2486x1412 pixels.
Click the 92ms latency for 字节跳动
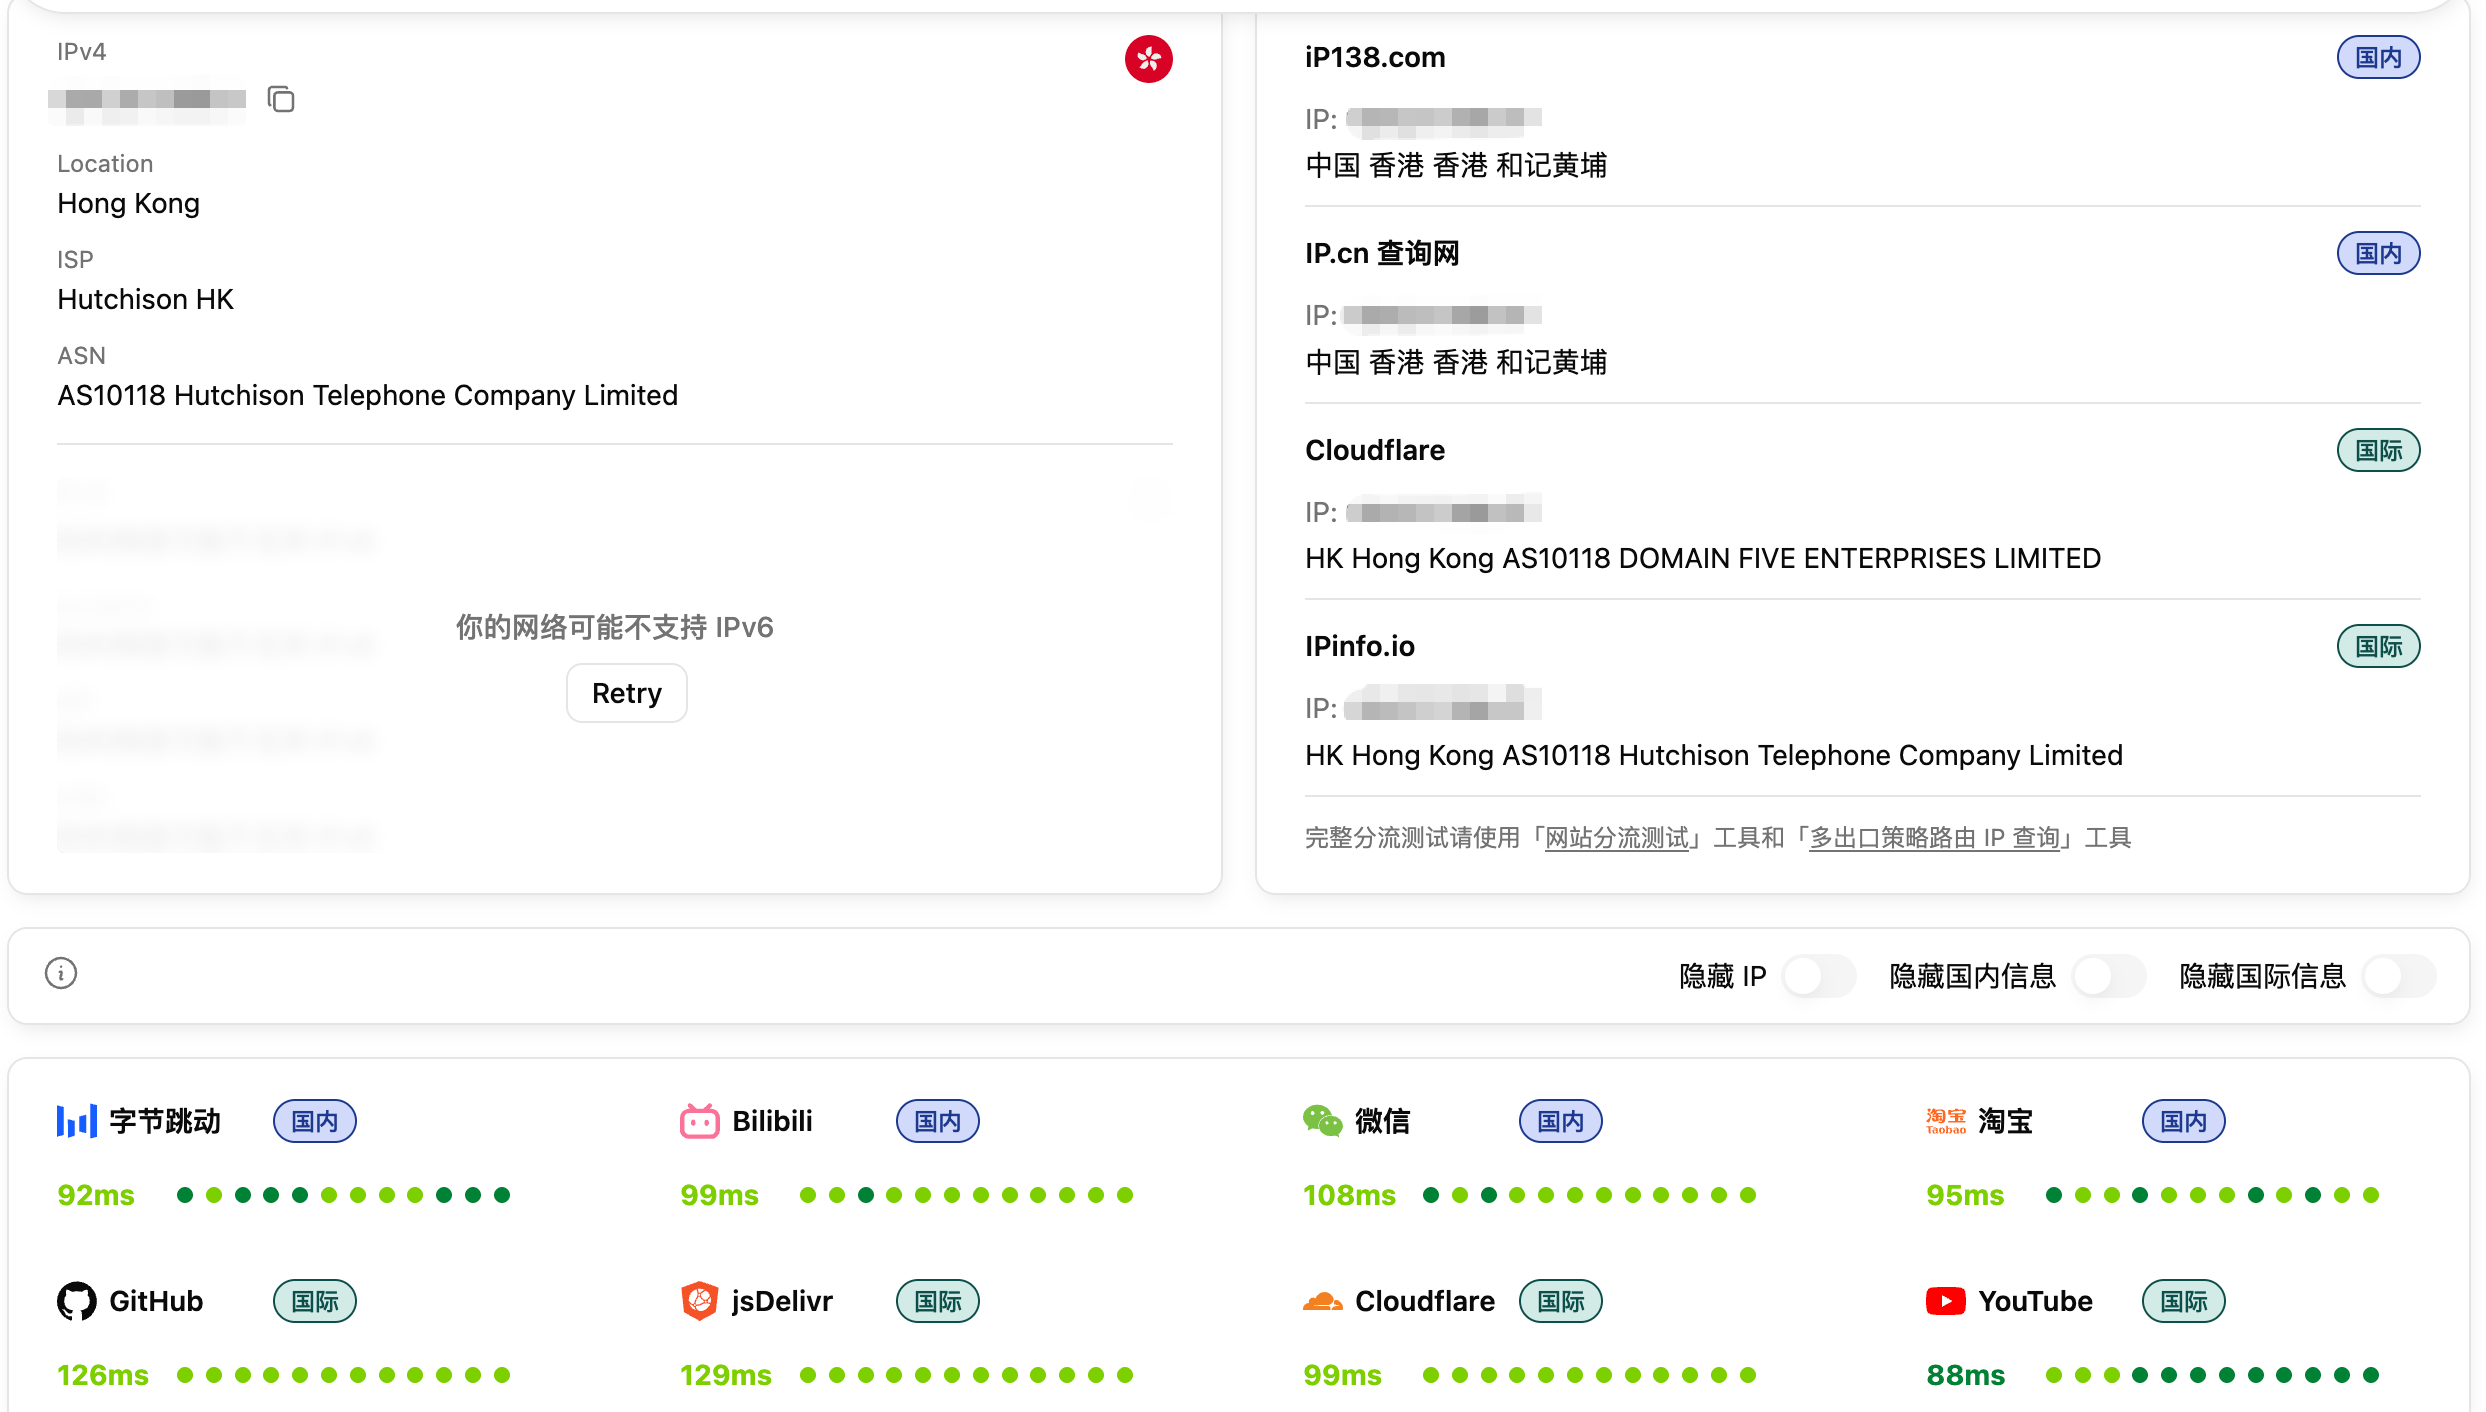96,1195
